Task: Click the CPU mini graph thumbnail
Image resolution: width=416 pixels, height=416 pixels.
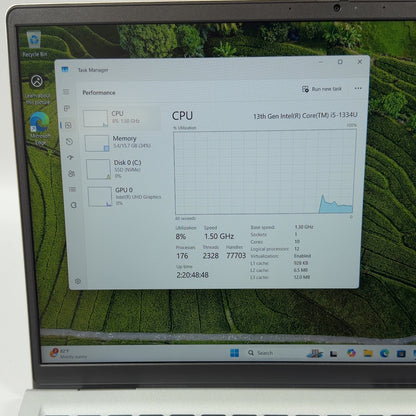Action: 95,119
